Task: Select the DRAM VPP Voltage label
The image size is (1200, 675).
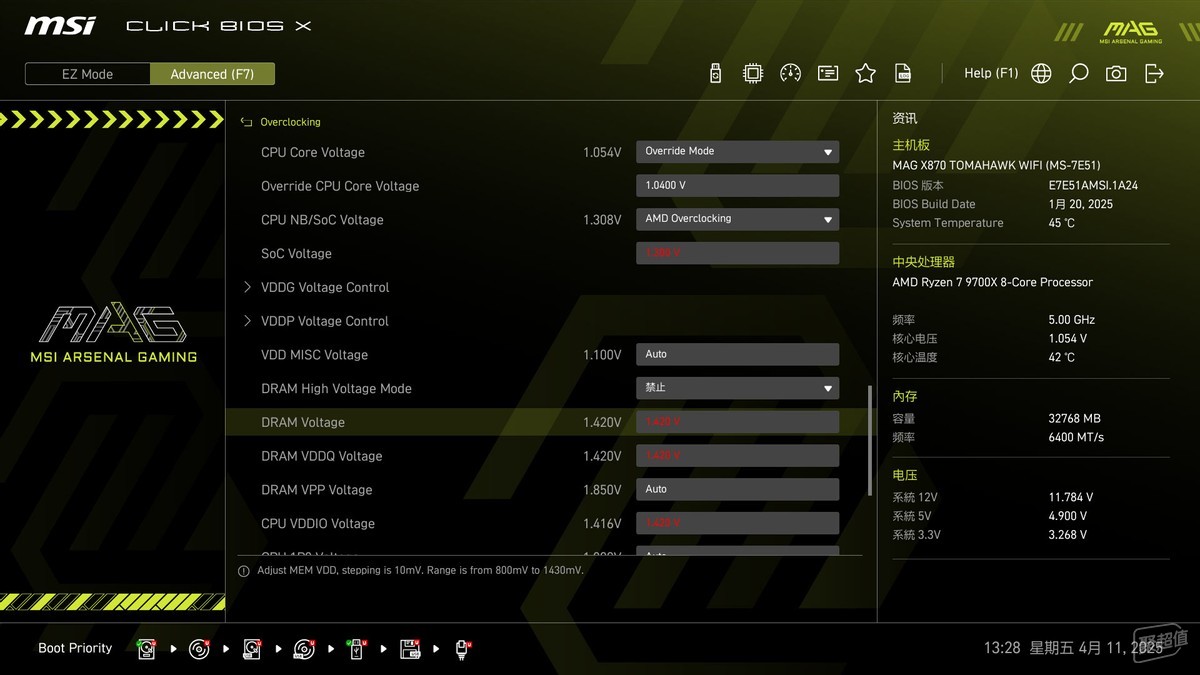Action: tap(316, 490)
